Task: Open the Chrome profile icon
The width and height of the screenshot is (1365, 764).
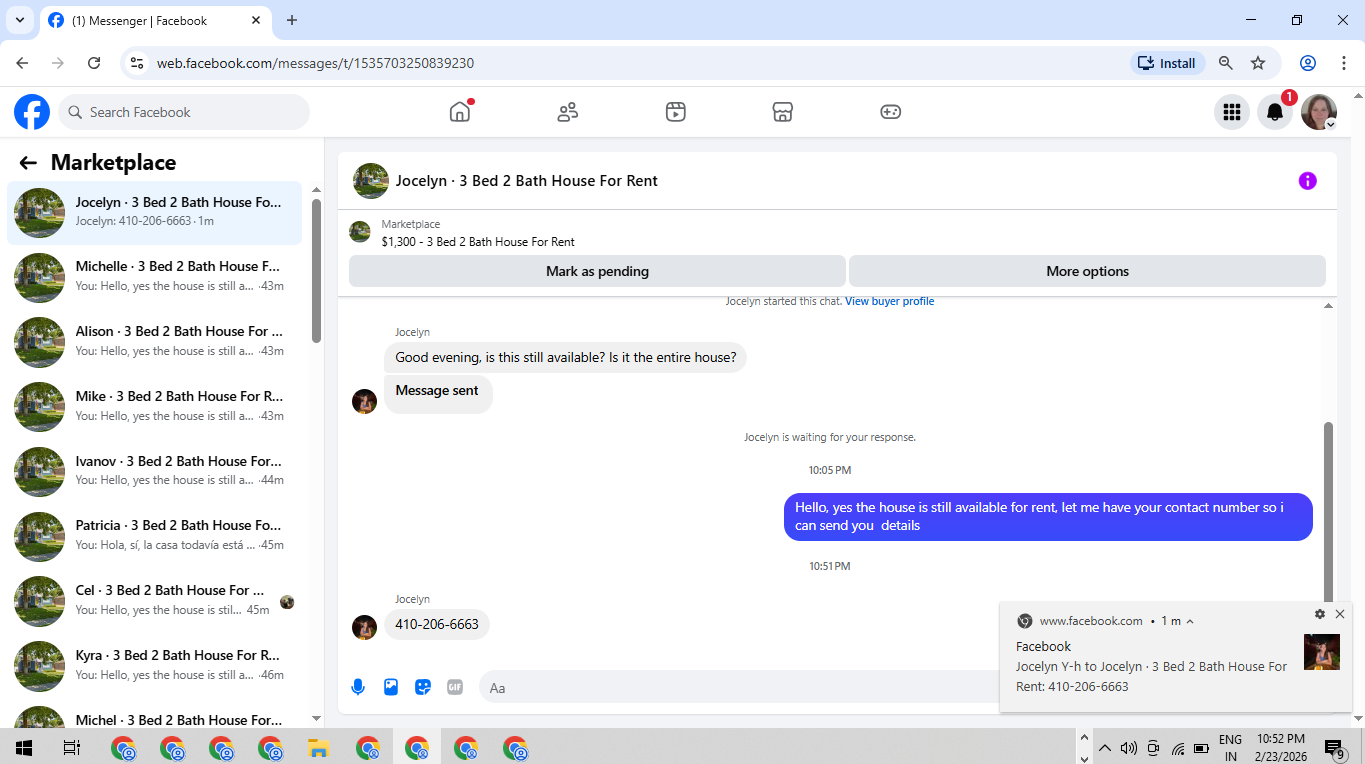Action: point(1308,63)
